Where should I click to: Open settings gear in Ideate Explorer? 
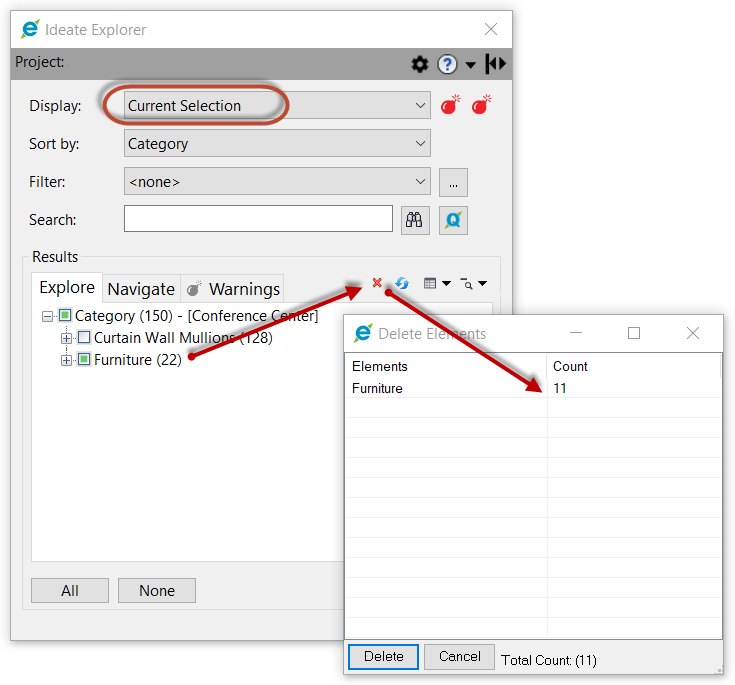[420, 64]
